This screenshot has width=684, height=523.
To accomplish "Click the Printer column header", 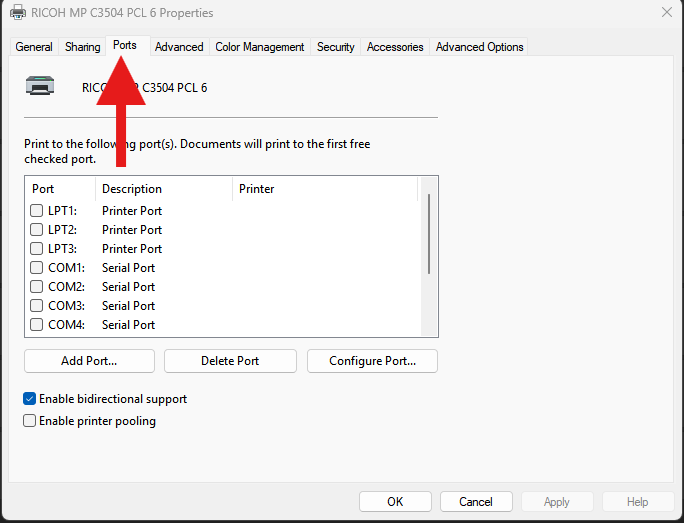I will click(x=325, y=189).
